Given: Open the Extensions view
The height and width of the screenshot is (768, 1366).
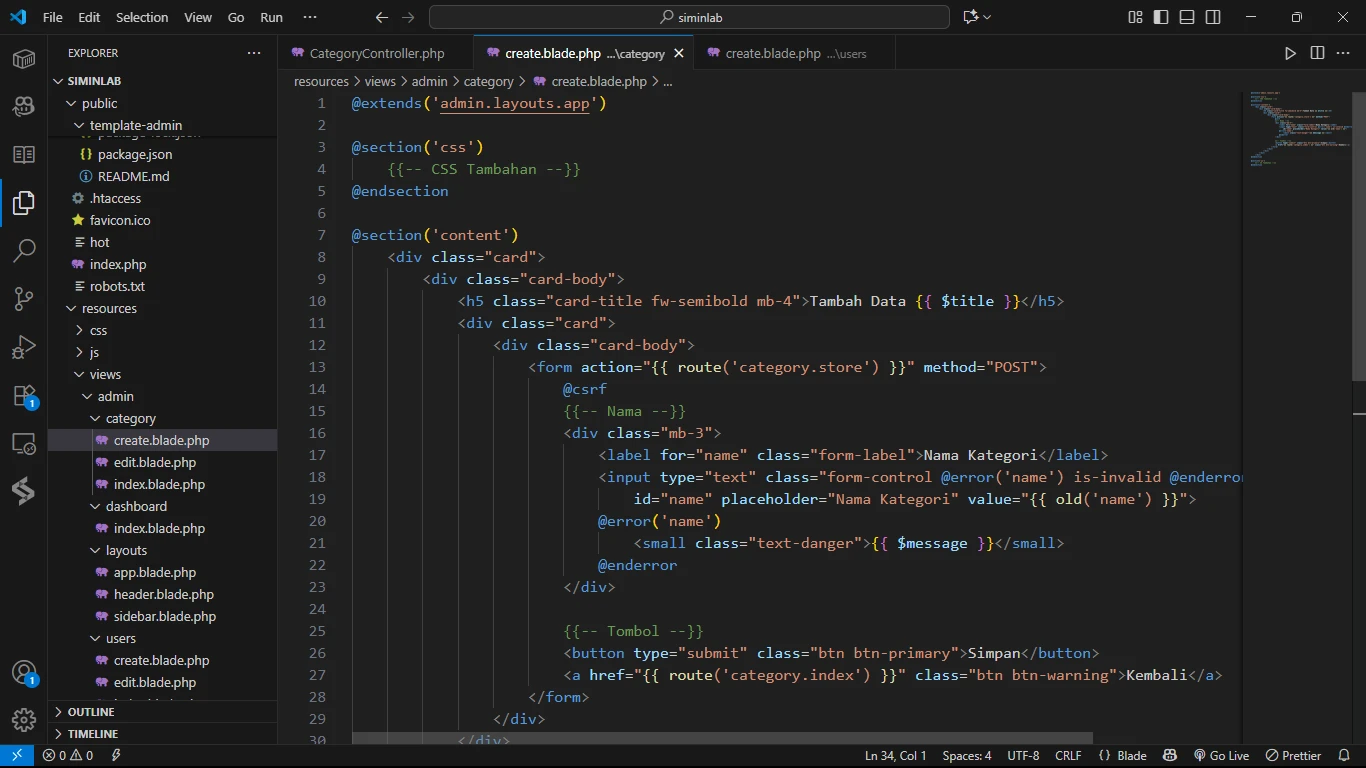Looking at the screenshot, I should click(24, 396).
